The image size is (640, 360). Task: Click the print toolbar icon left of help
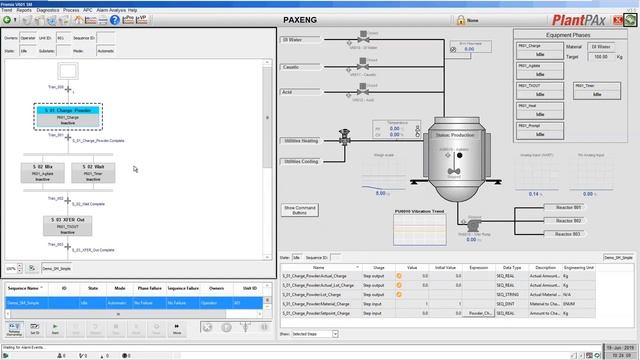(102, 20)
